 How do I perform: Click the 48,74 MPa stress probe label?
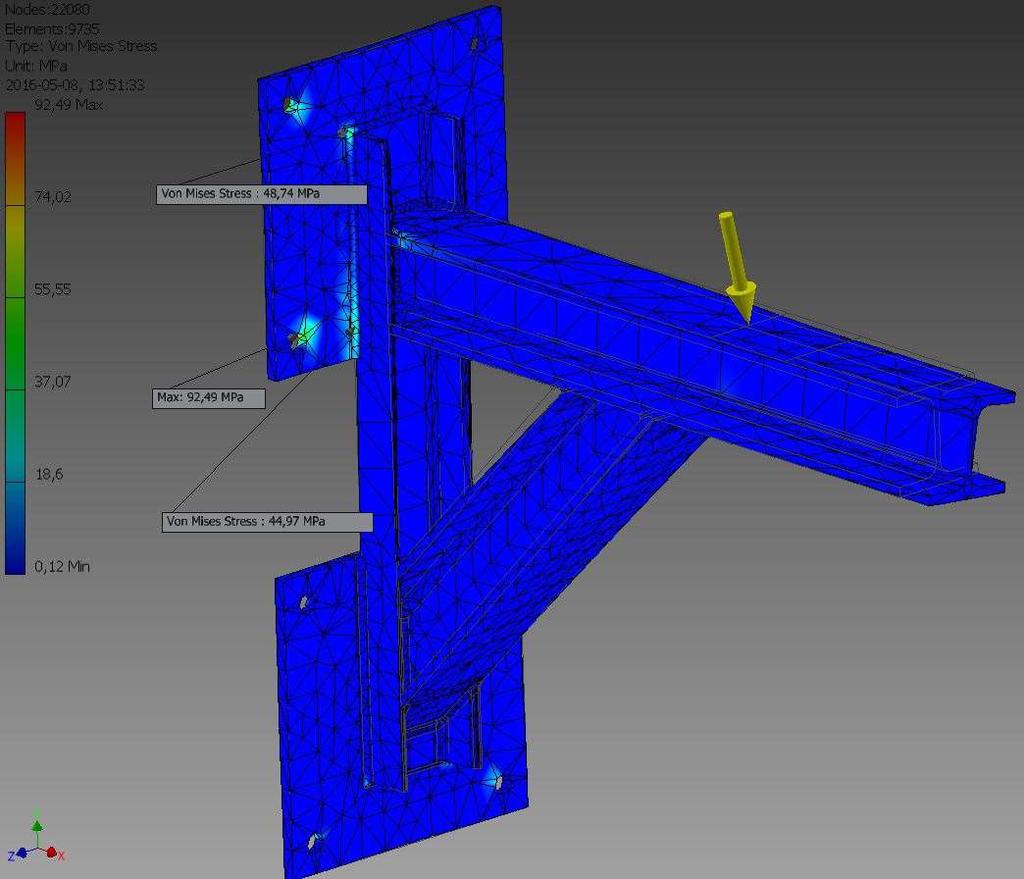(261, 194)
